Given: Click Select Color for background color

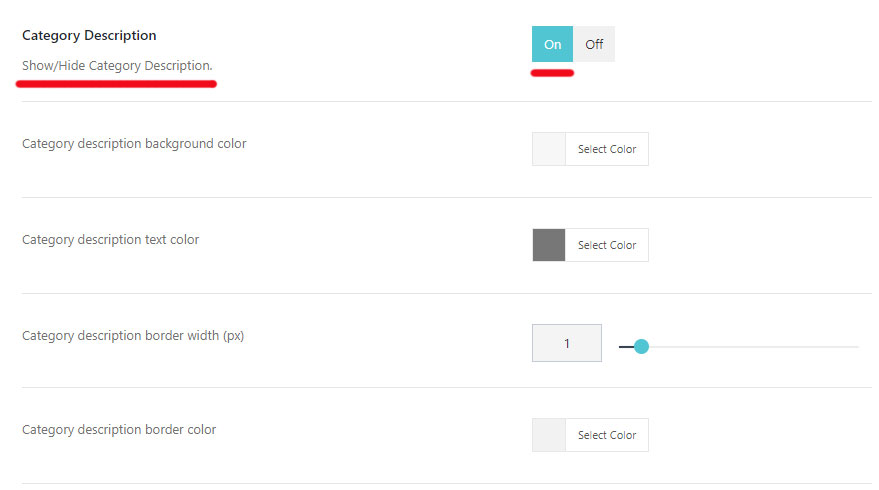Looking at the screenshot, I should tap(607, 149).
